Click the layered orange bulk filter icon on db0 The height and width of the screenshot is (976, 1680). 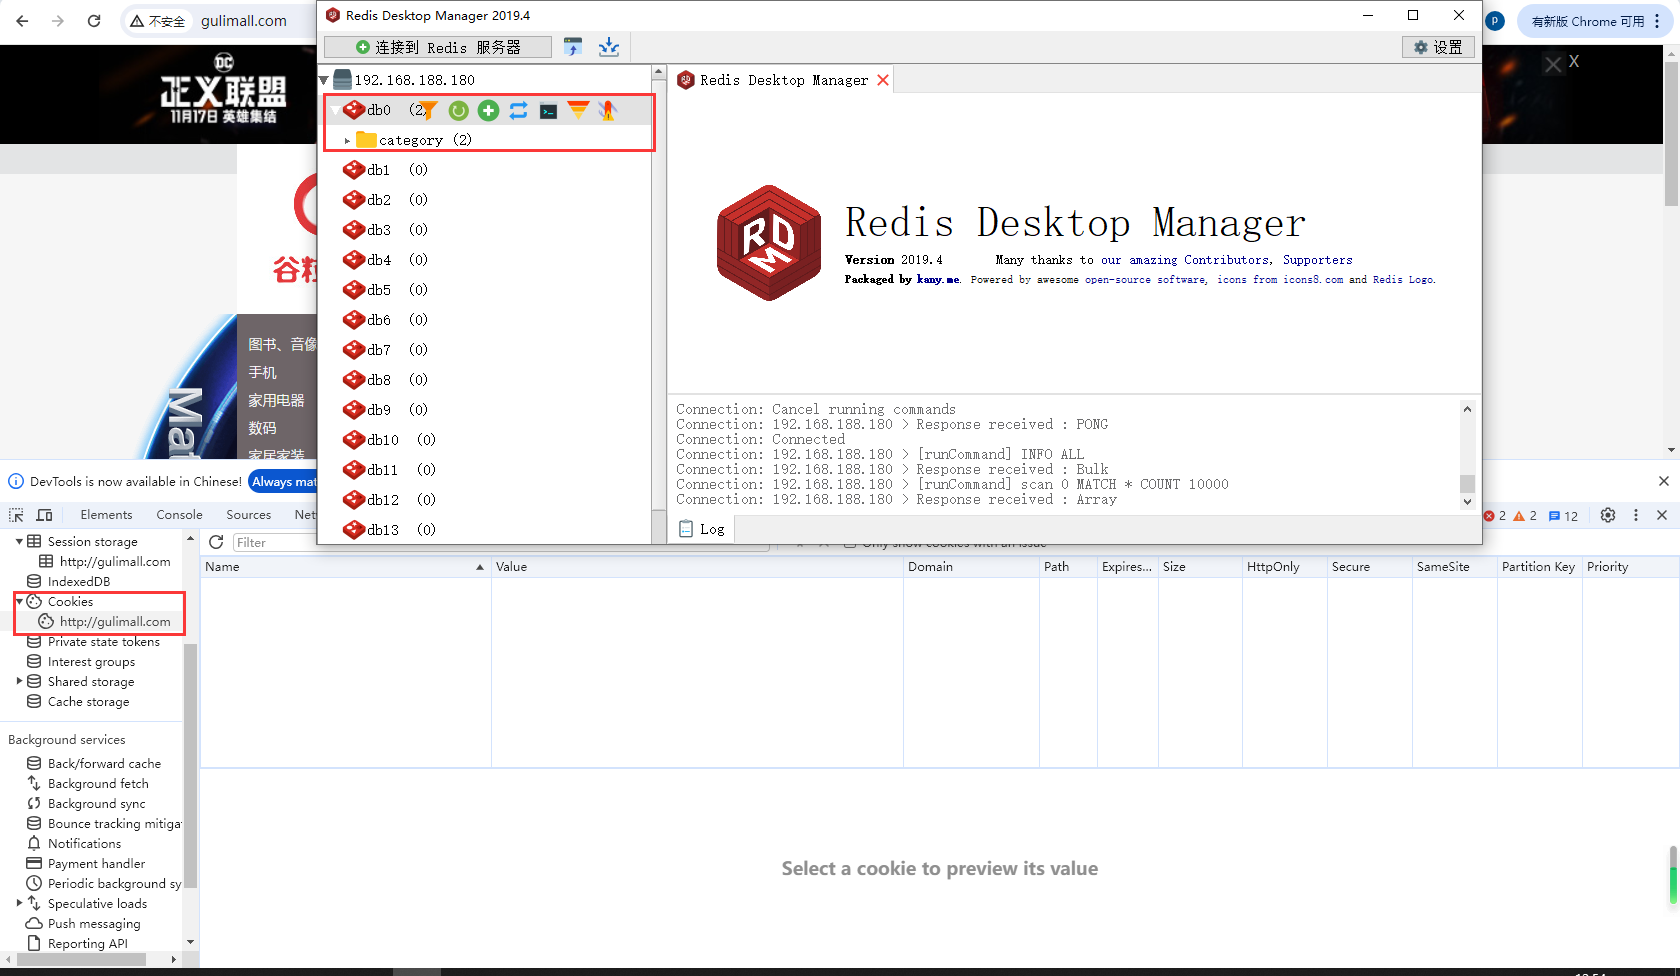coord(578,109)
